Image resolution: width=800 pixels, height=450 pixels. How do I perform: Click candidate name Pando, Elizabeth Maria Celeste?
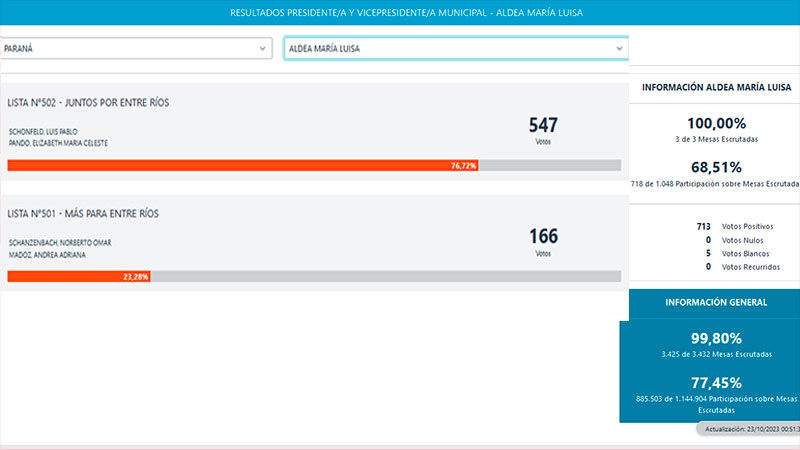click(58, 143)
